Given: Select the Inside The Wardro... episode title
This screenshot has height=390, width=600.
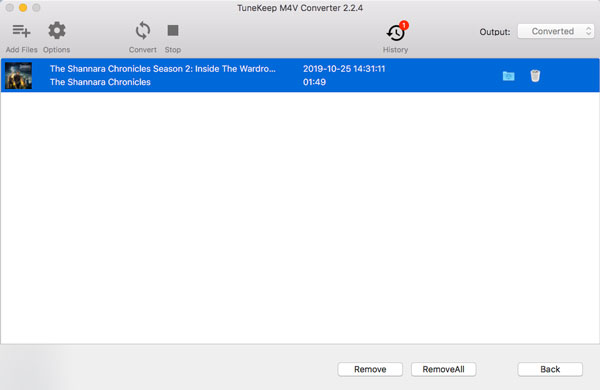Looking at the screenshot, I should [x=163, y=69].
